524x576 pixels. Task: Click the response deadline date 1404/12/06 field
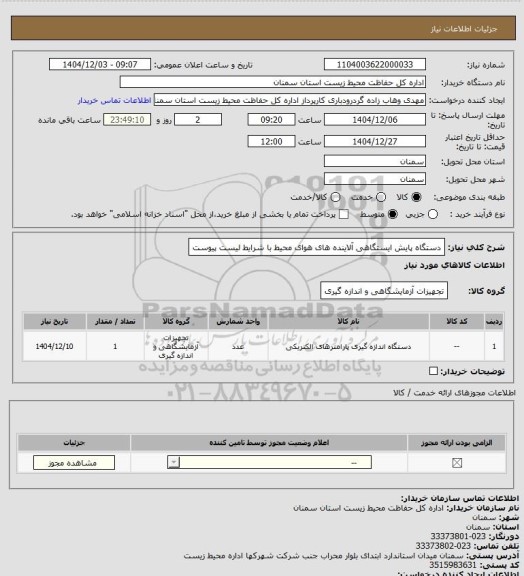pyautogui.click(x=375, y=120)
